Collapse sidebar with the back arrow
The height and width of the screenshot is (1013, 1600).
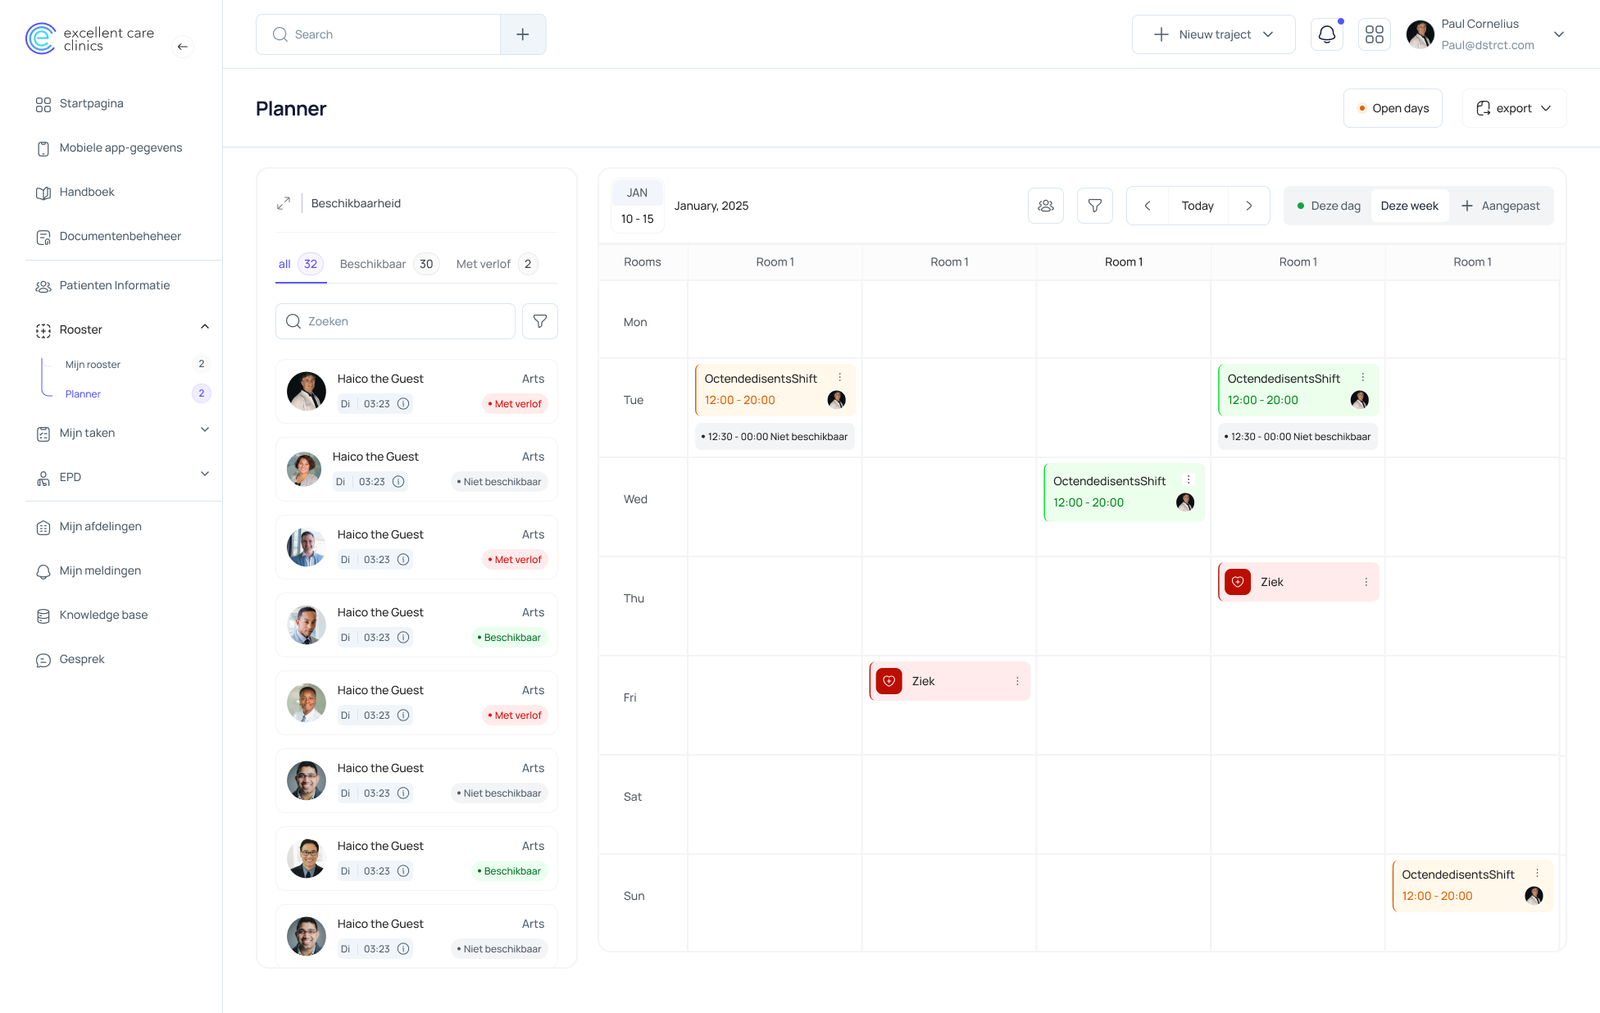pyautogui.click(x=182, y=46)
